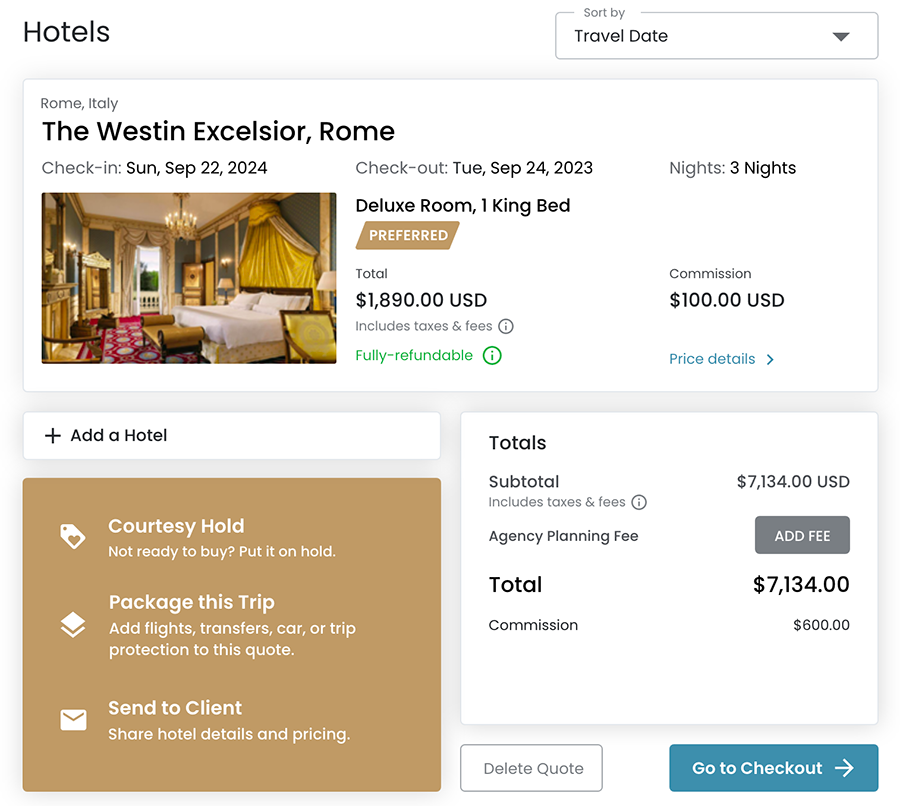This screenshot has width=900, height=806.
Task: Choose Package this Trip option
Action: [x=191, y=602]
